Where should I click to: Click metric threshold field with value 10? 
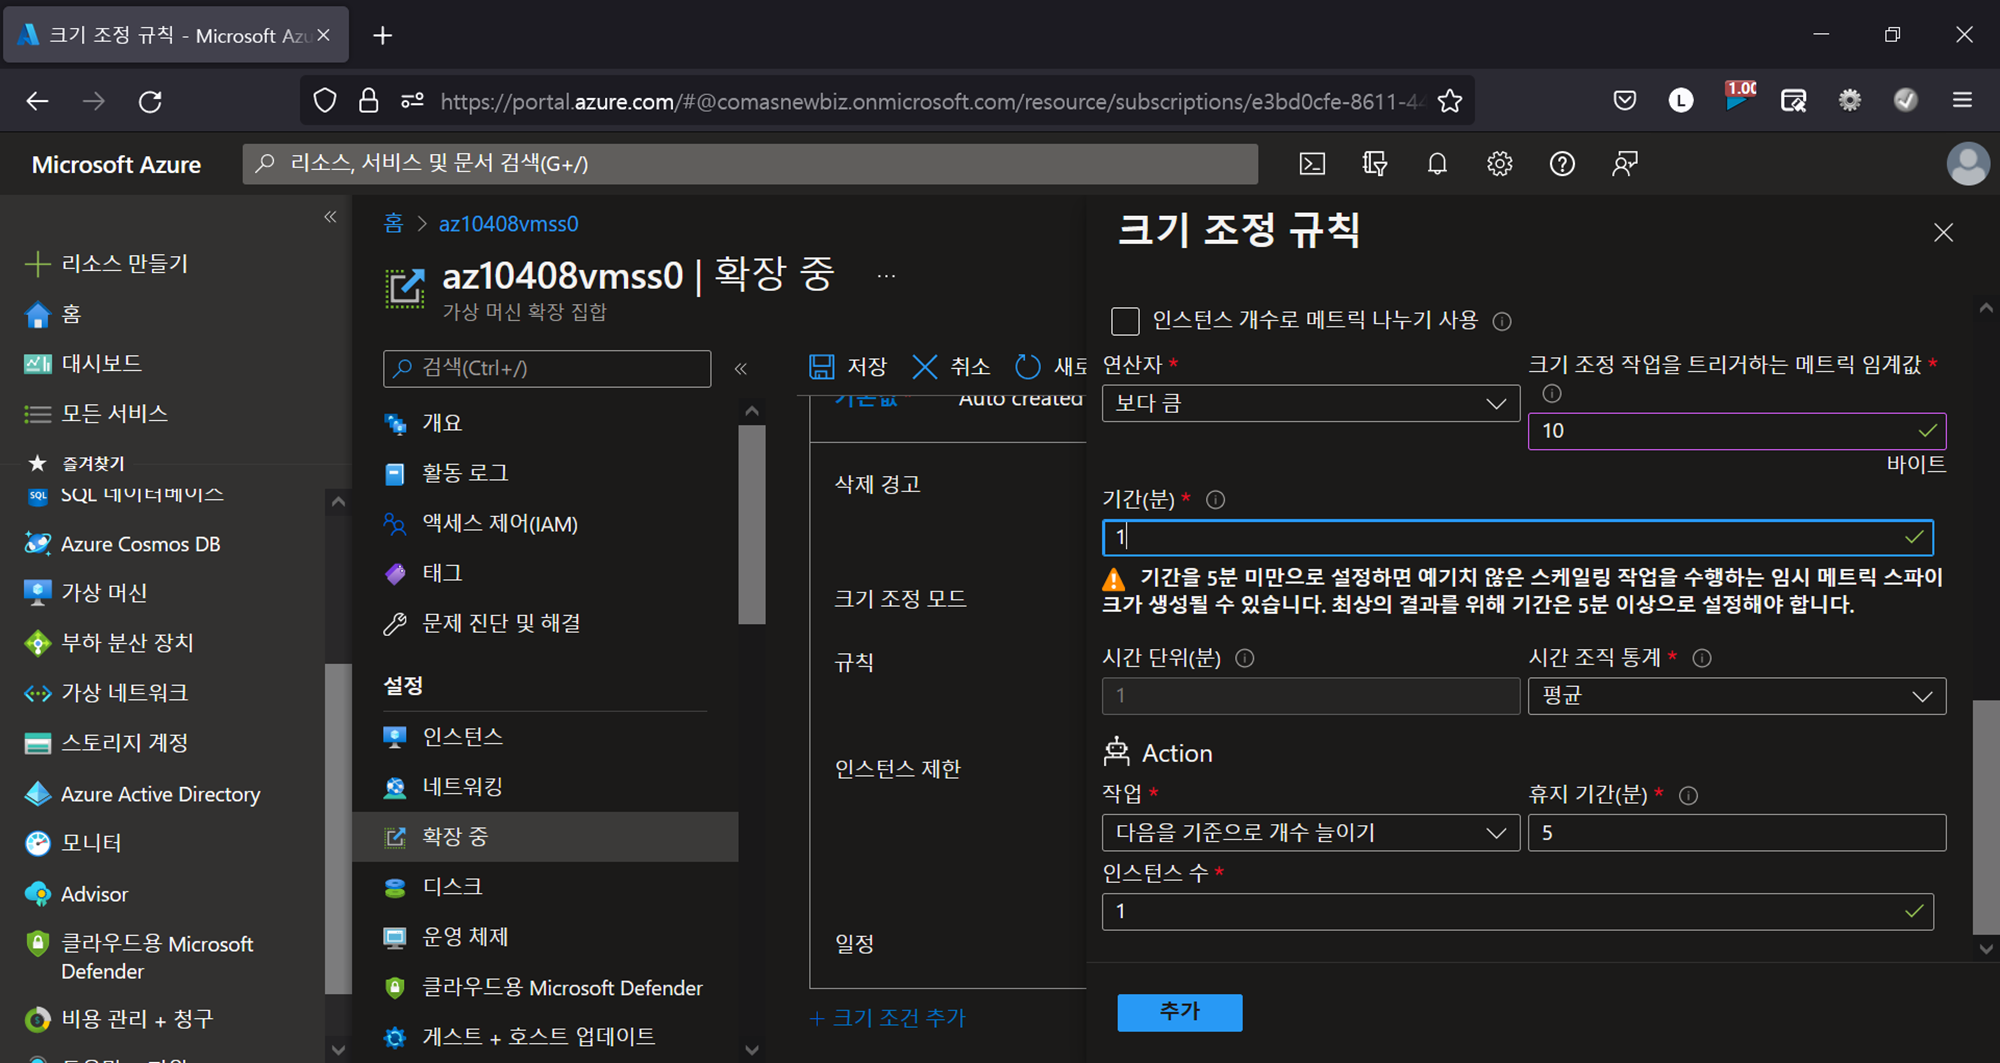1737,431
